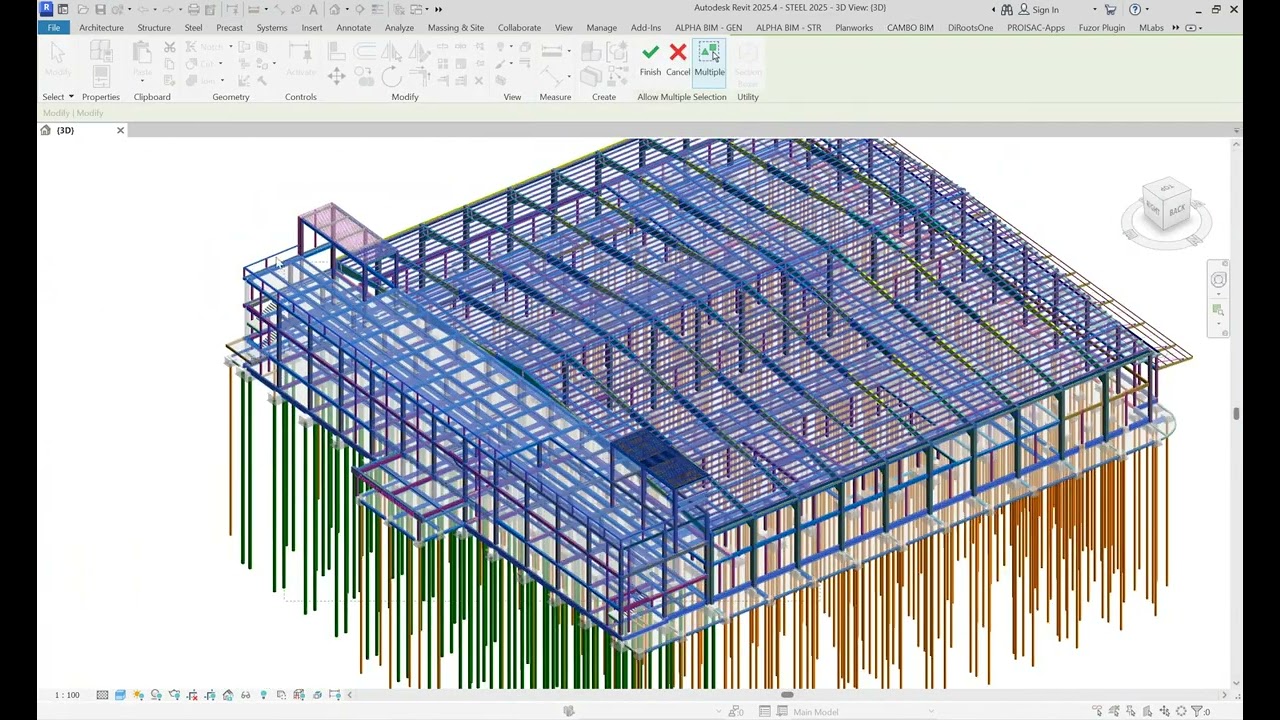Open the Annotate ribbon tab
Screen dimensions: 1280x720
tap(353, 28)
